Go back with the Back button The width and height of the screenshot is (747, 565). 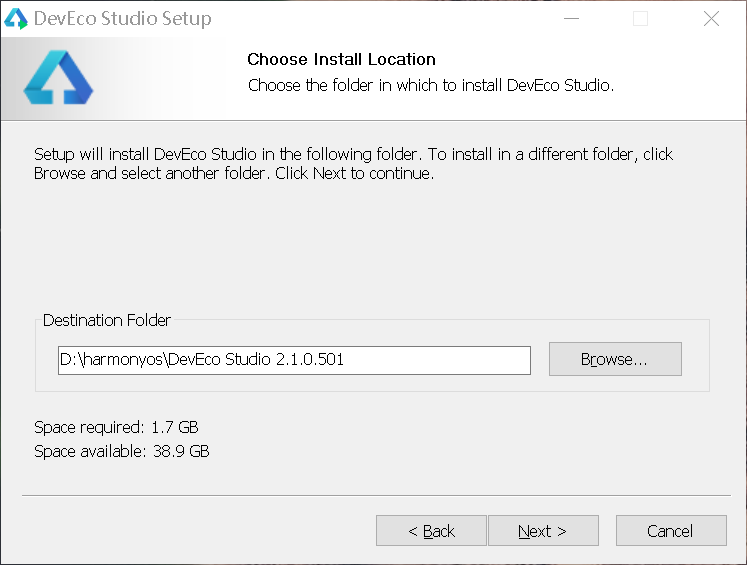[431, 531]
